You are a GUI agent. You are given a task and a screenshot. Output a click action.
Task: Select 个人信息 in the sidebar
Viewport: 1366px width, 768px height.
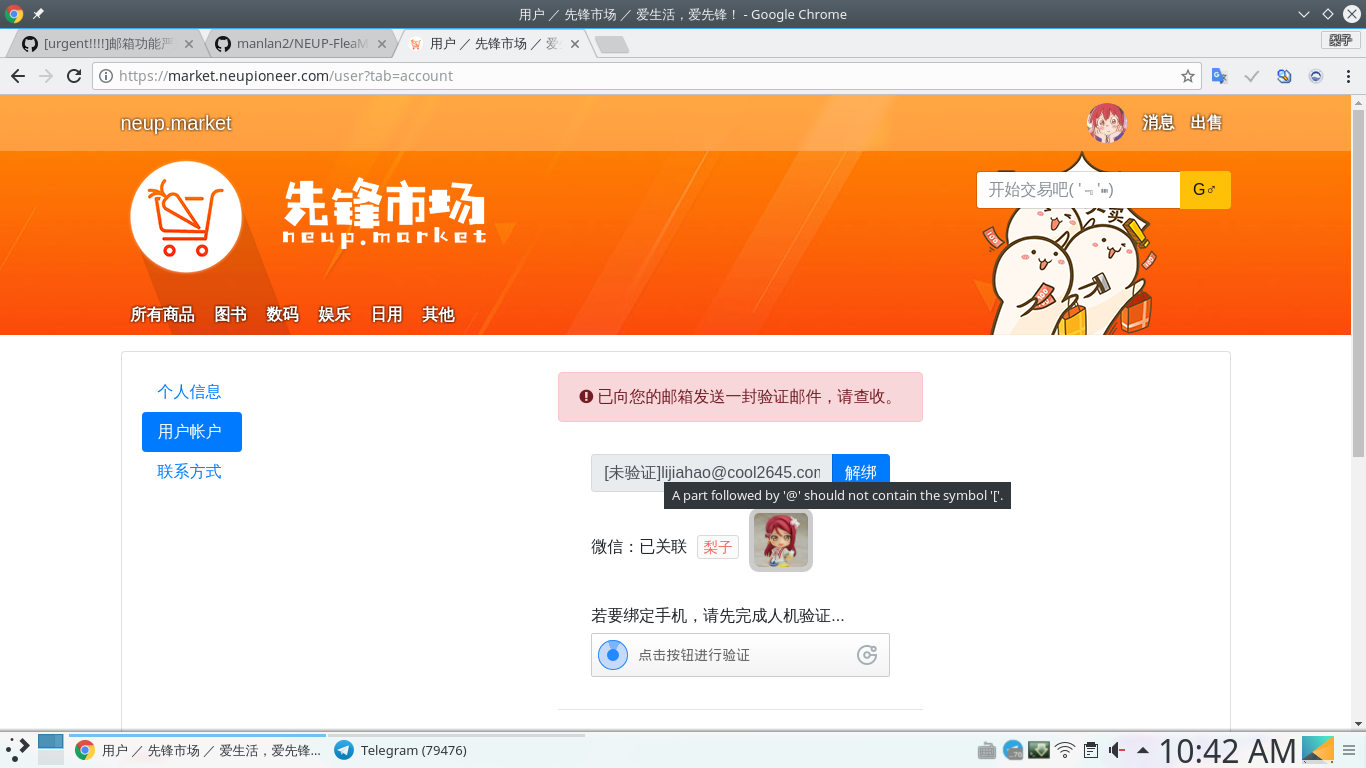[189, 392]
